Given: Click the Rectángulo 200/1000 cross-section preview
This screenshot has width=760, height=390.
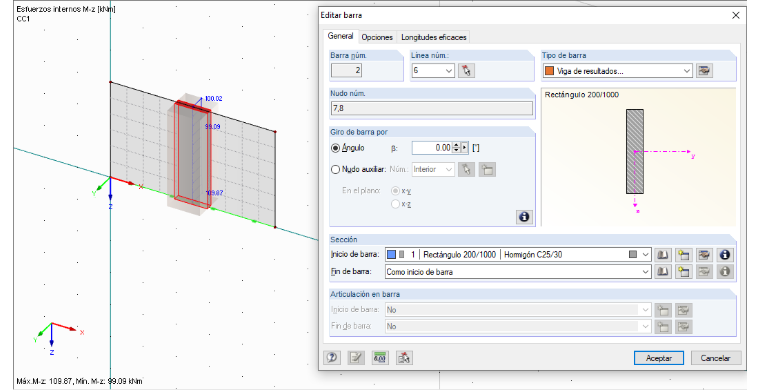Looking at the screenshot, I should (635, 151).
